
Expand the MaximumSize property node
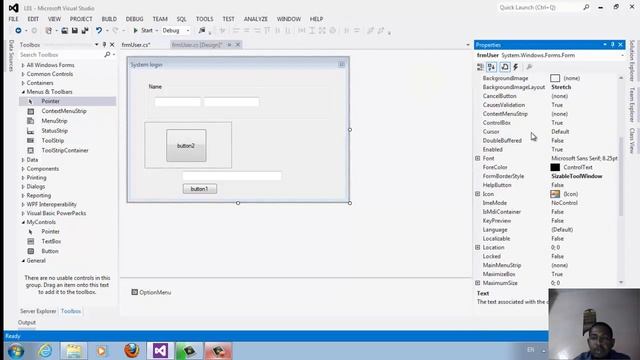(478, 283)
